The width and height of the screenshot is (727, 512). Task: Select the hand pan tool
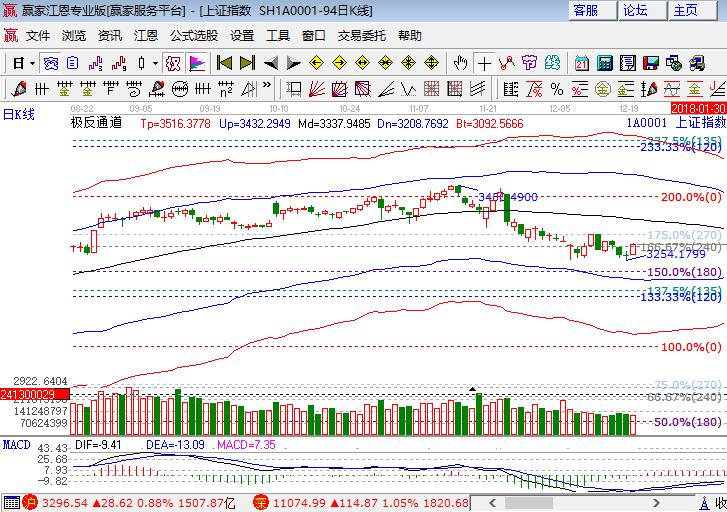[460, 63]
